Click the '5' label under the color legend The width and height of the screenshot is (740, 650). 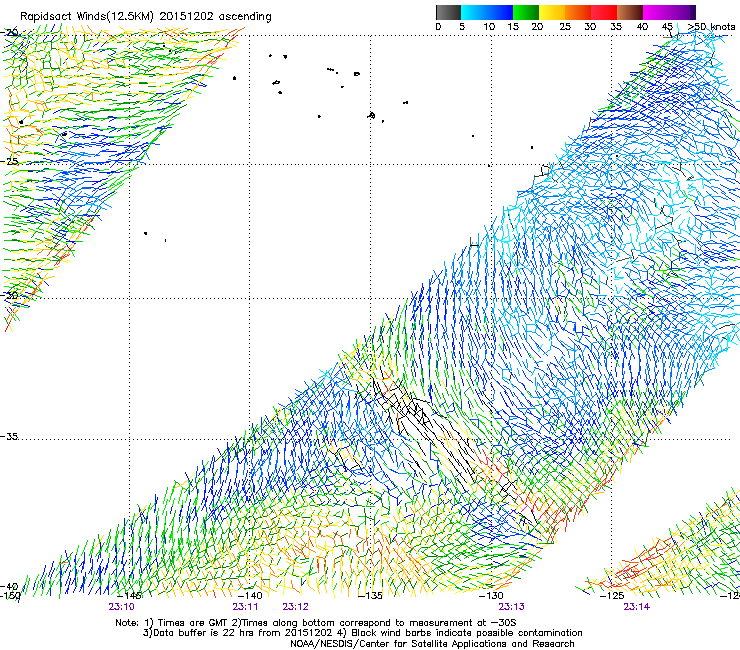click(x=462, y=26)
